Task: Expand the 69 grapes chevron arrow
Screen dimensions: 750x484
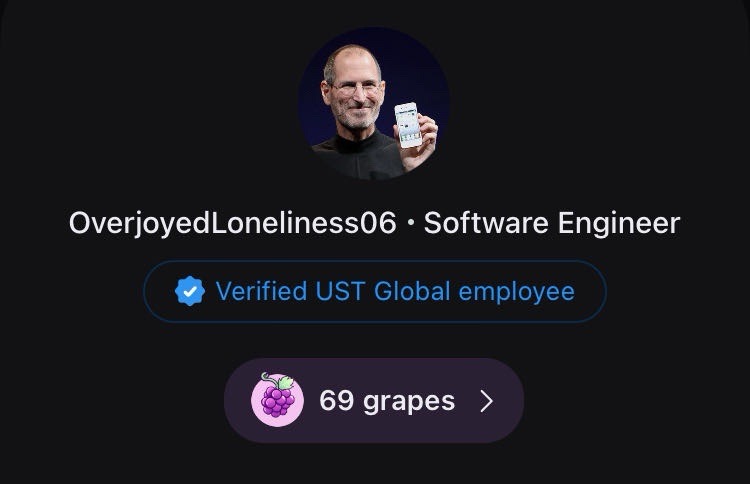Action: click(486, 401)
